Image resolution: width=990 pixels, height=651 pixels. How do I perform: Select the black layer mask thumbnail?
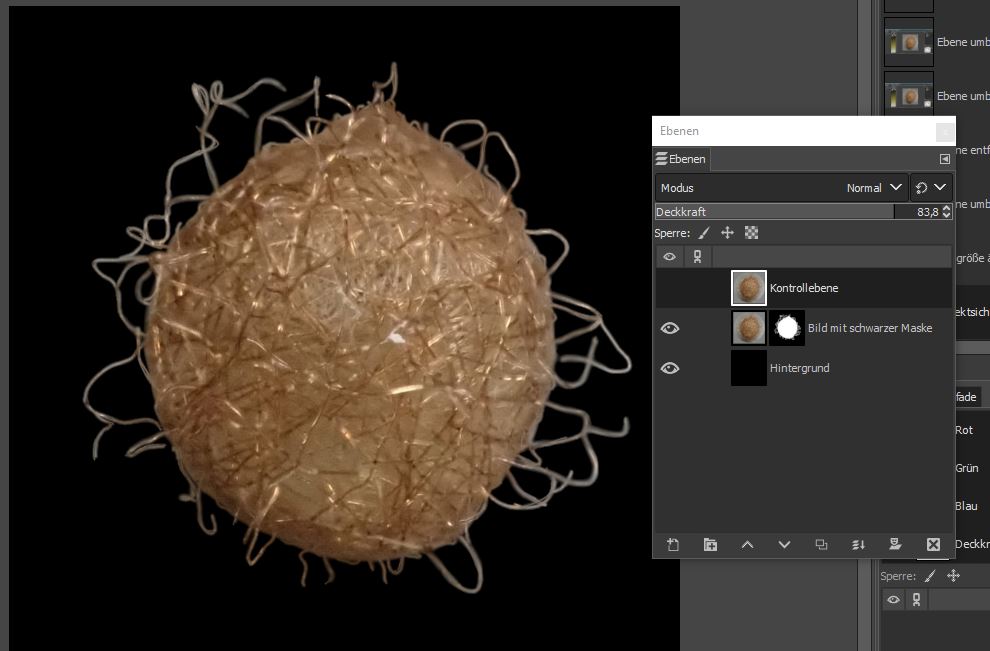(787, 328)
